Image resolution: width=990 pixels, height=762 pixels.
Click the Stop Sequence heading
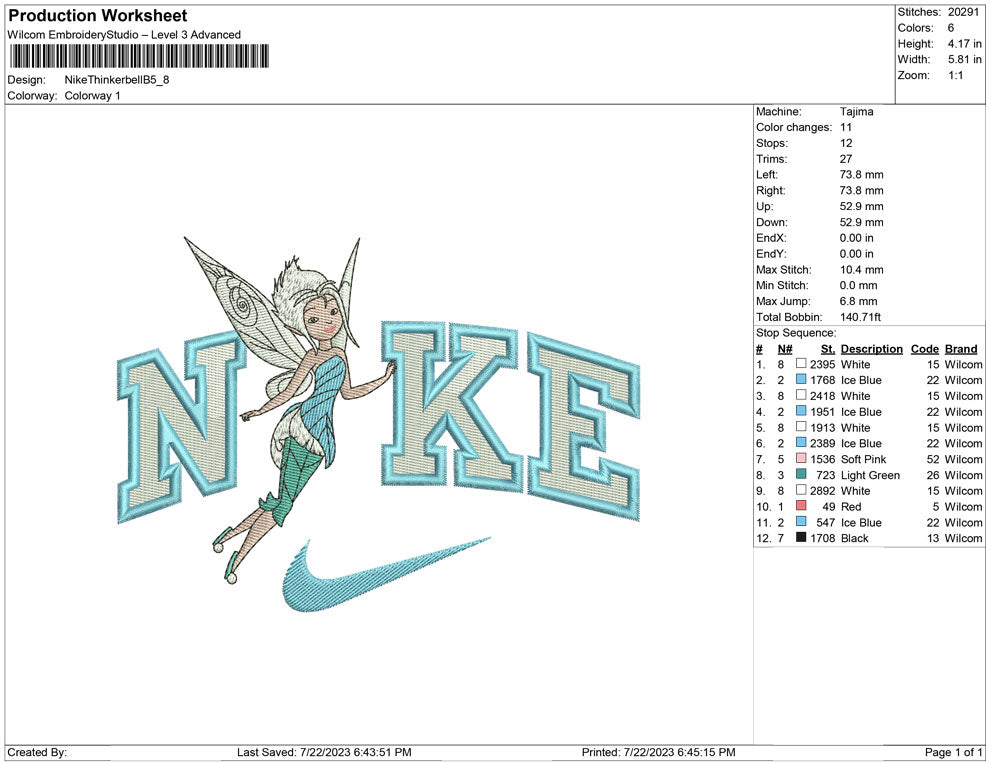coord(796,333)
